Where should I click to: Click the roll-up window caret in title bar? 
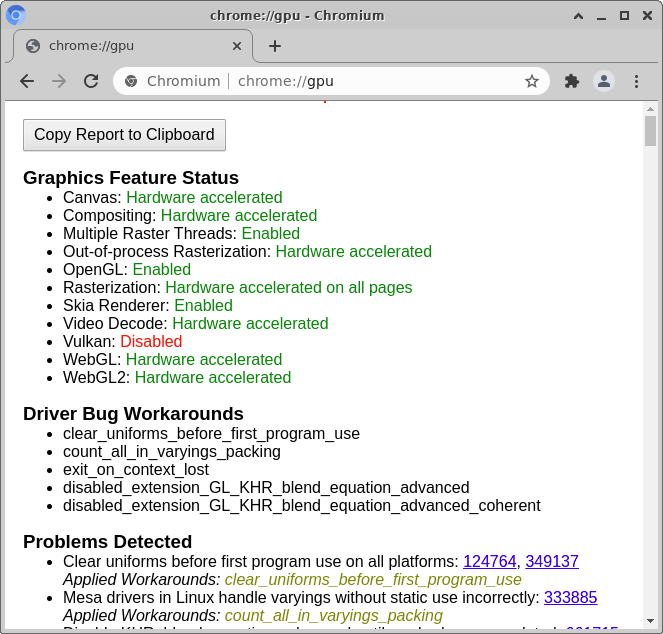coord(578,16)
